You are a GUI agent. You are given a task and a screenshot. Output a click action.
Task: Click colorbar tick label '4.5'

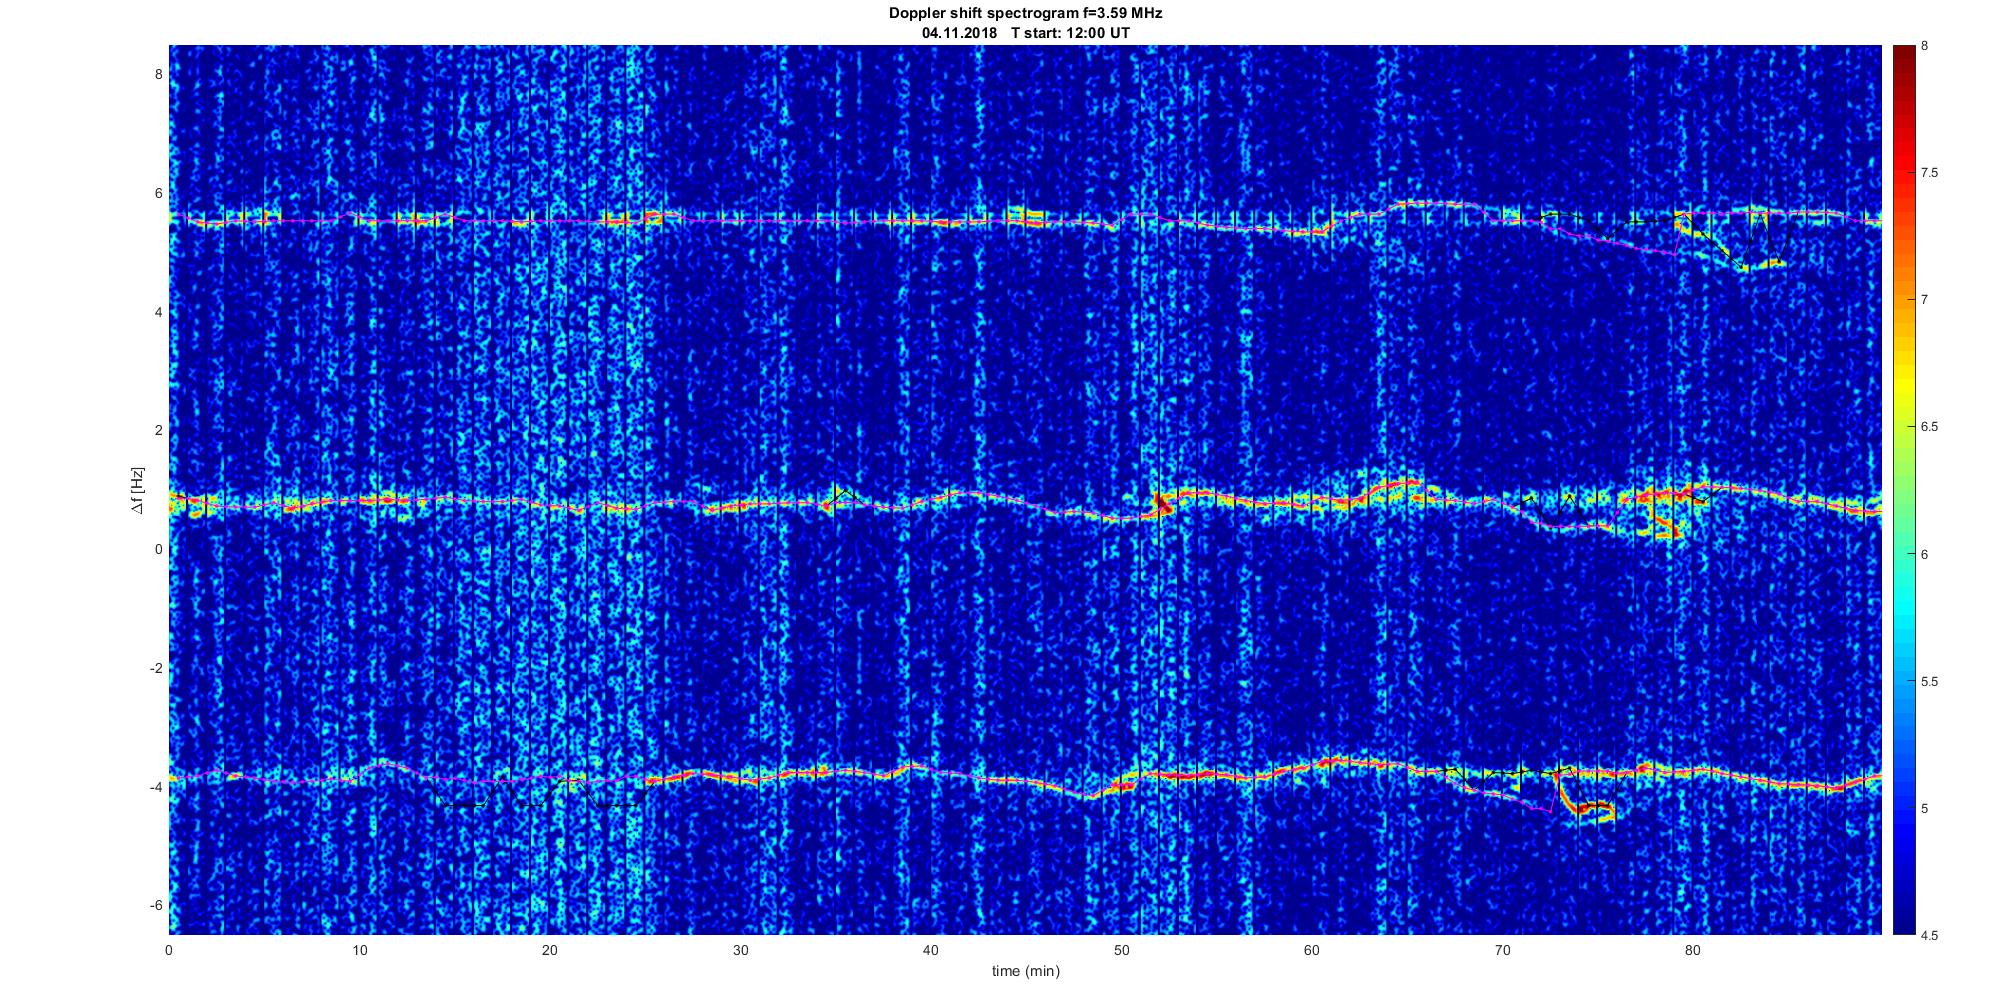click(x=1930, y=935)
